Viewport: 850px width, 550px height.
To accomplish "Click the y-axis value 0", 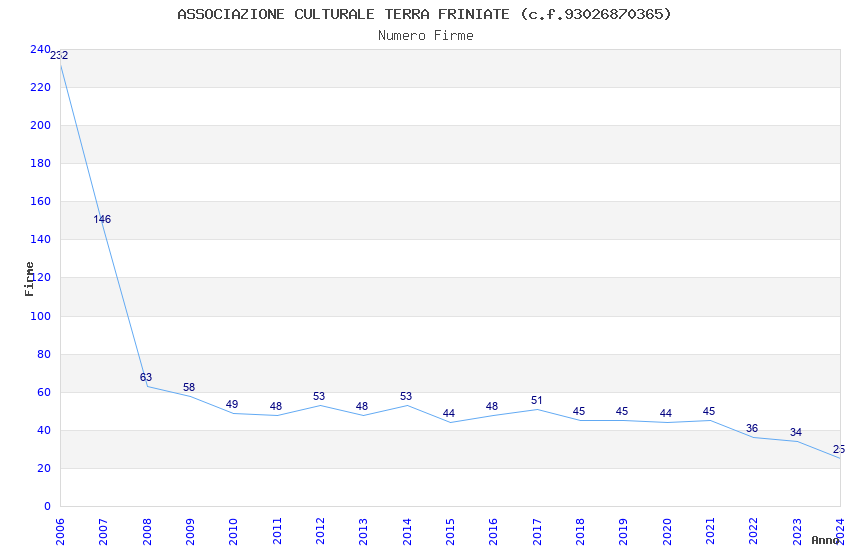I will pos(47,506).
